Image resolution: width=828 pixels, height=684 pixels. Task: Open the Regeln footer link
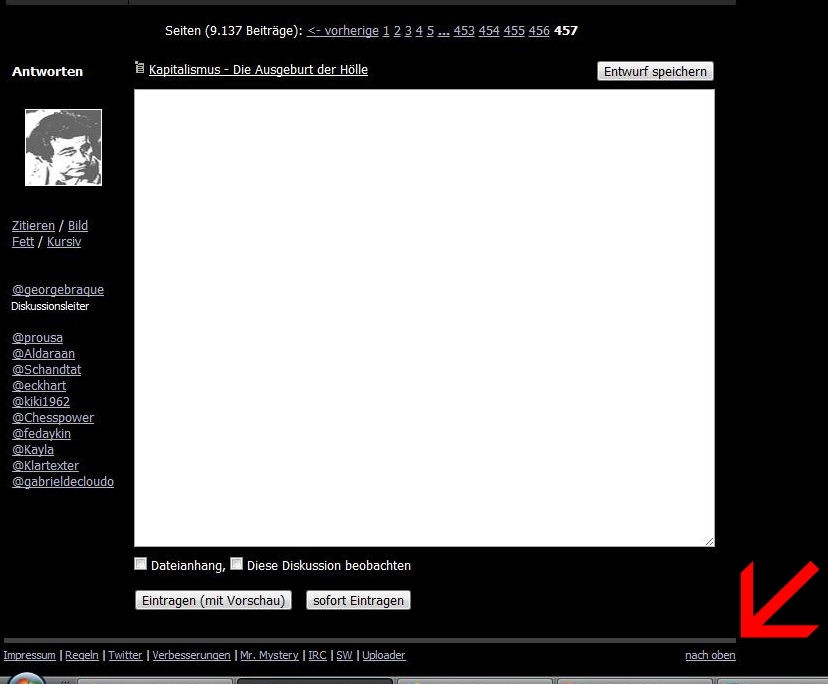(x=82, y=655)
